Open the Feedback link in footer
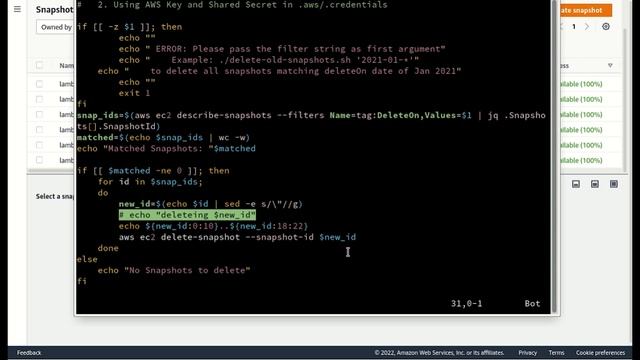 click(29, 353)
